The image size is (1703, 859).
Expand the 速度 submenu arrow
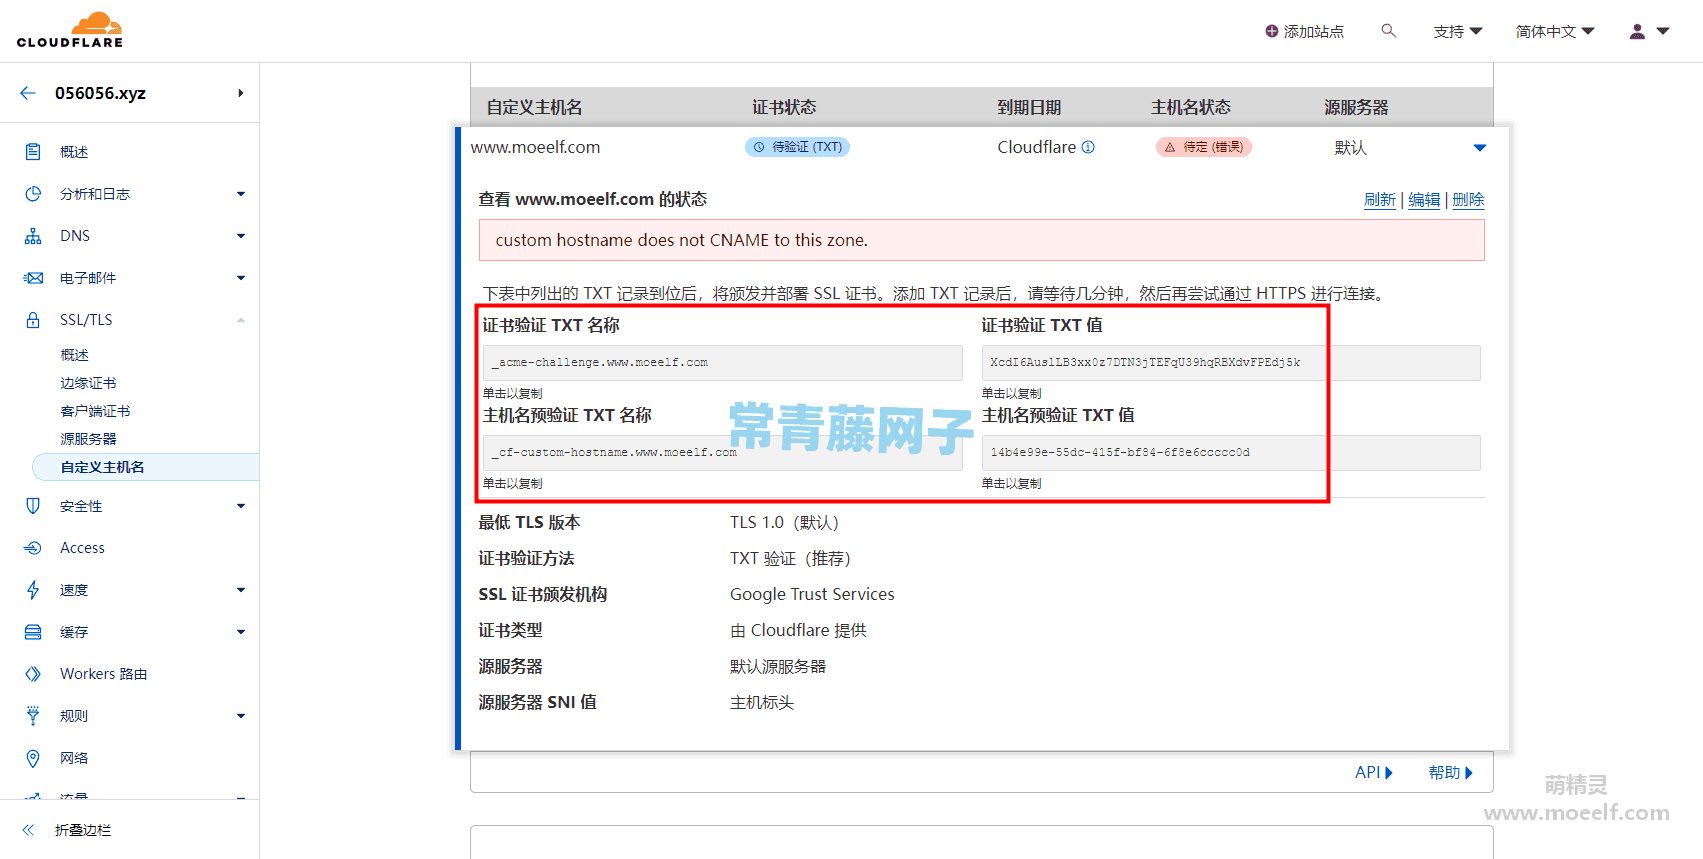[x=241, y=590]
